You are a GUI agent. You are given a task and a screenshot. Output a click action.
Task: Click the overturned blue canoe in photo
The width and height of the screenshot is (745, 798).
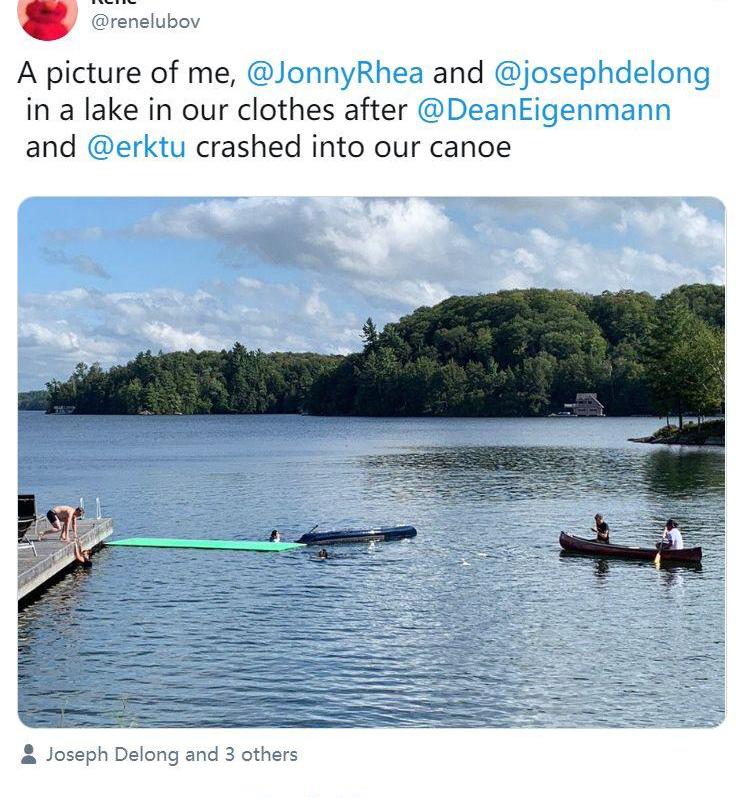point(356,534)
